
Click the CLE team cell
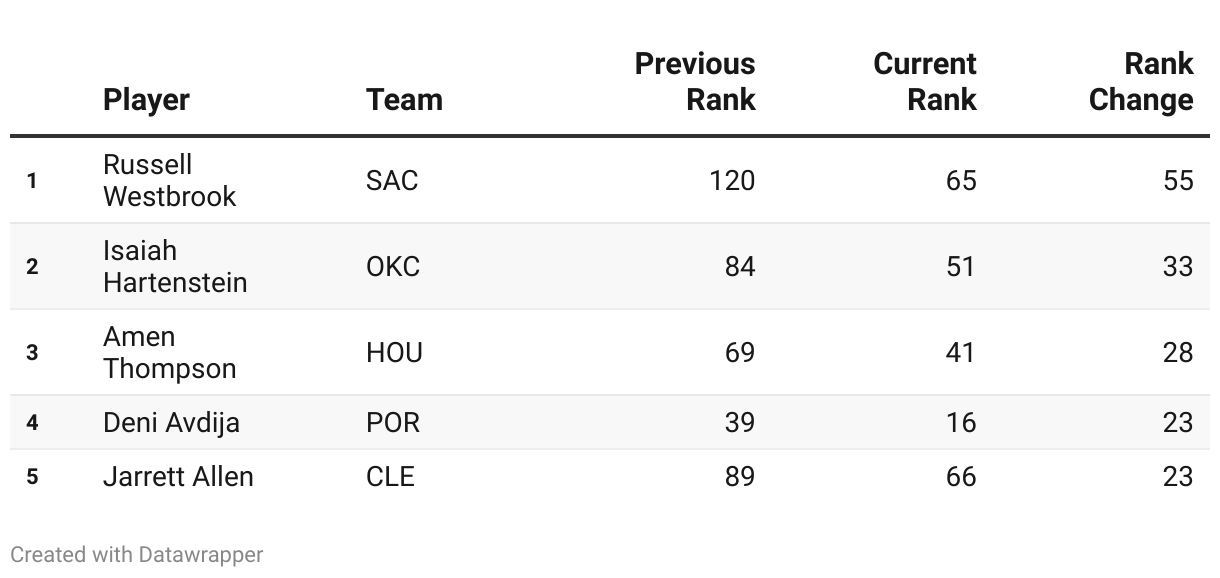point(390,476)
